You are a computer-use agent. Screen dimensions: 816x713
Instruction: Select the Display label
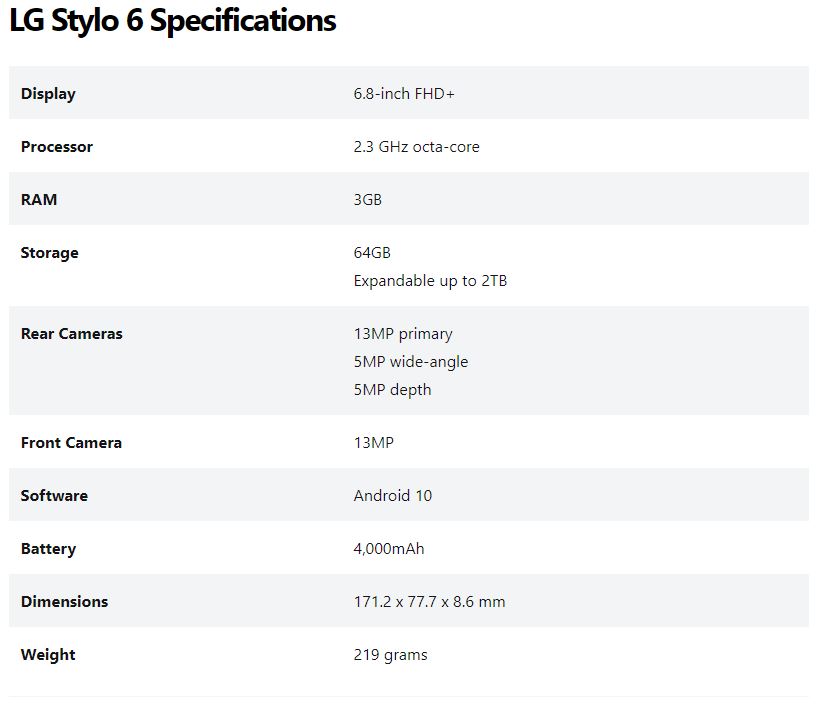[48, 94]
